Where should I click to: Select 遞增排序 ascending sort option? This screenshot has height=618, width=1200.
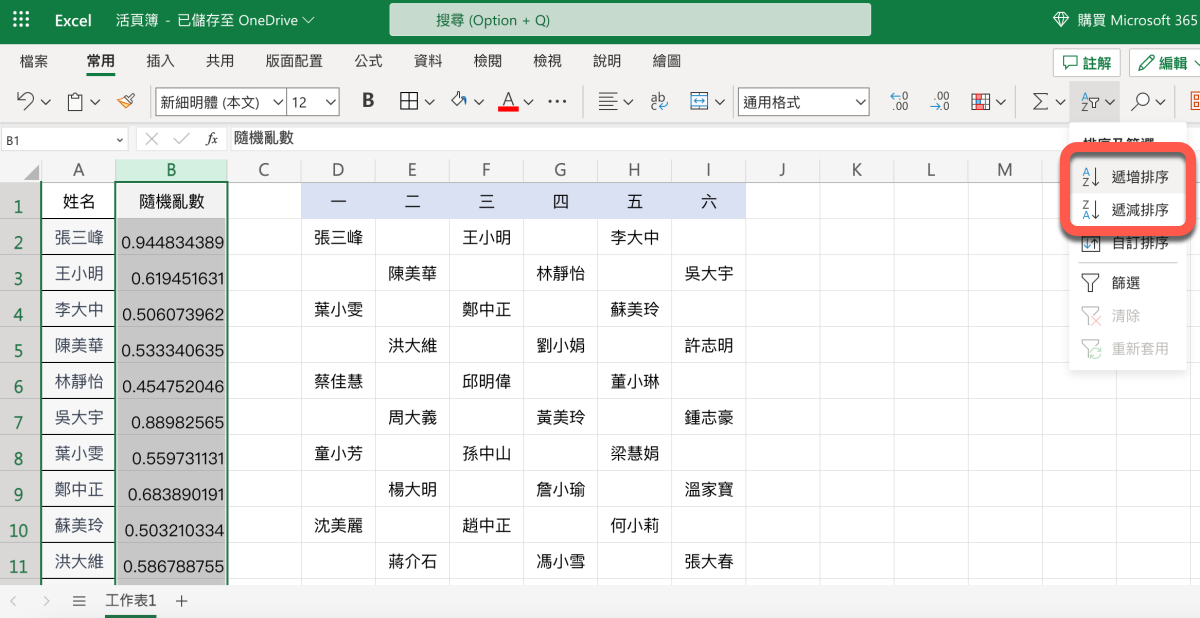[x=1126, y=177]
